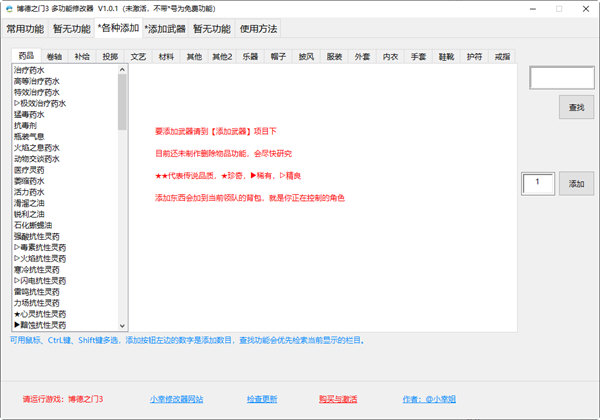This screenshot has width=600, height=420.
Task: Click the app icon in the title bar
Action: (9, 8)
